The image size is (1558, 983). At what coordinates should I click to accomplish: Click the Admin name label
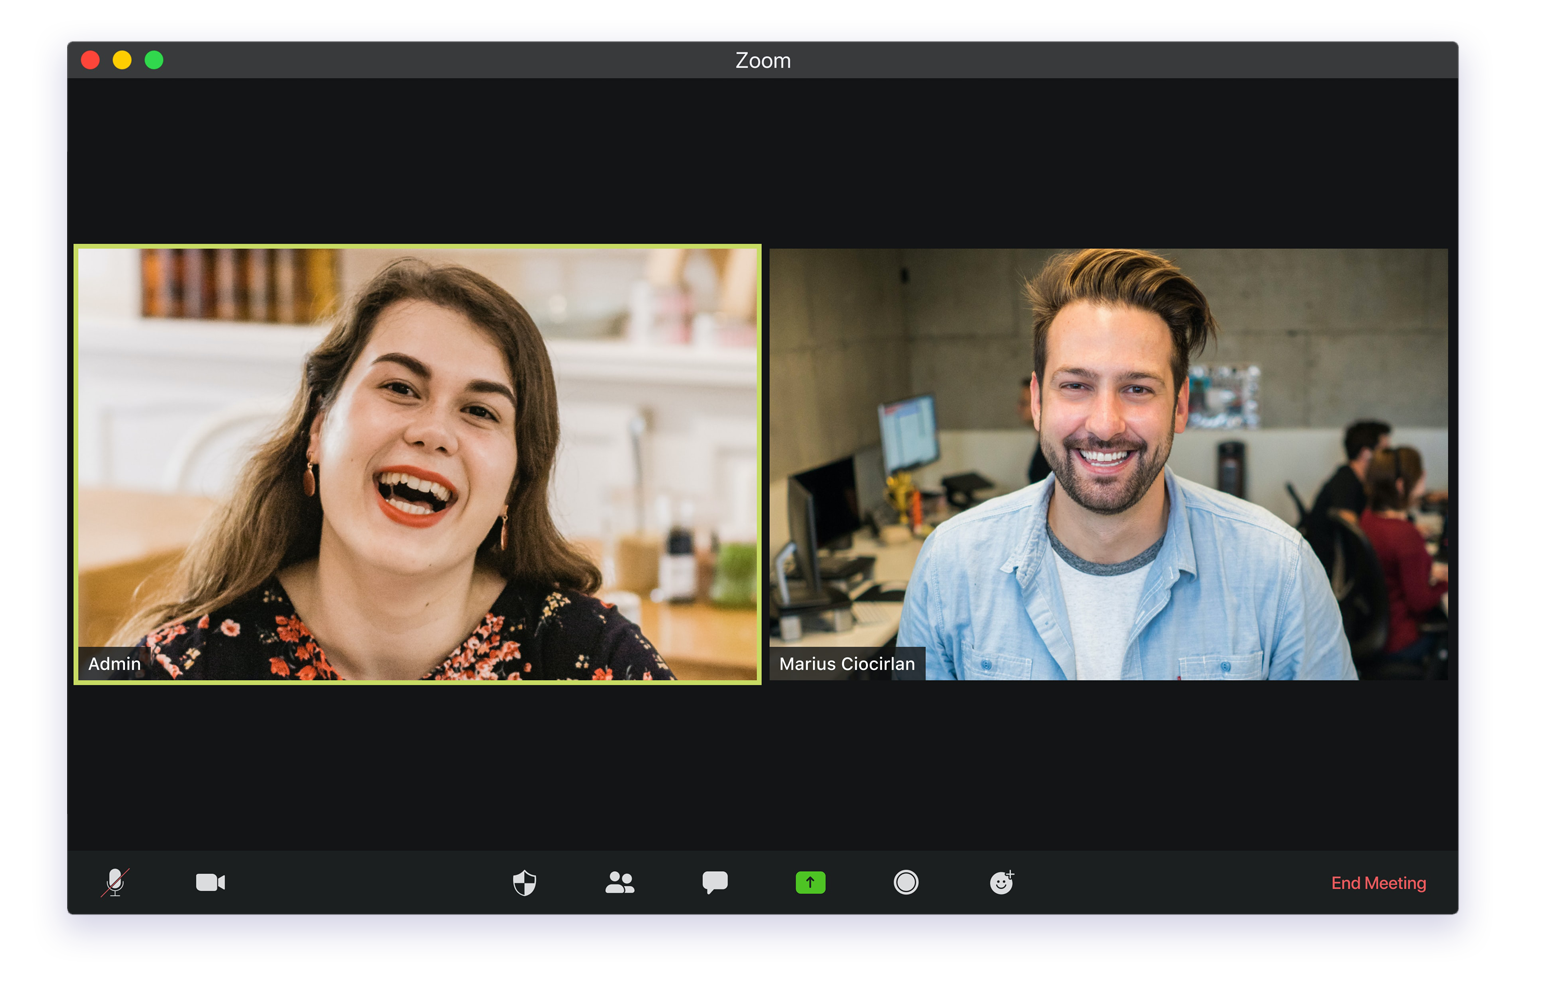tap(114, 664)
